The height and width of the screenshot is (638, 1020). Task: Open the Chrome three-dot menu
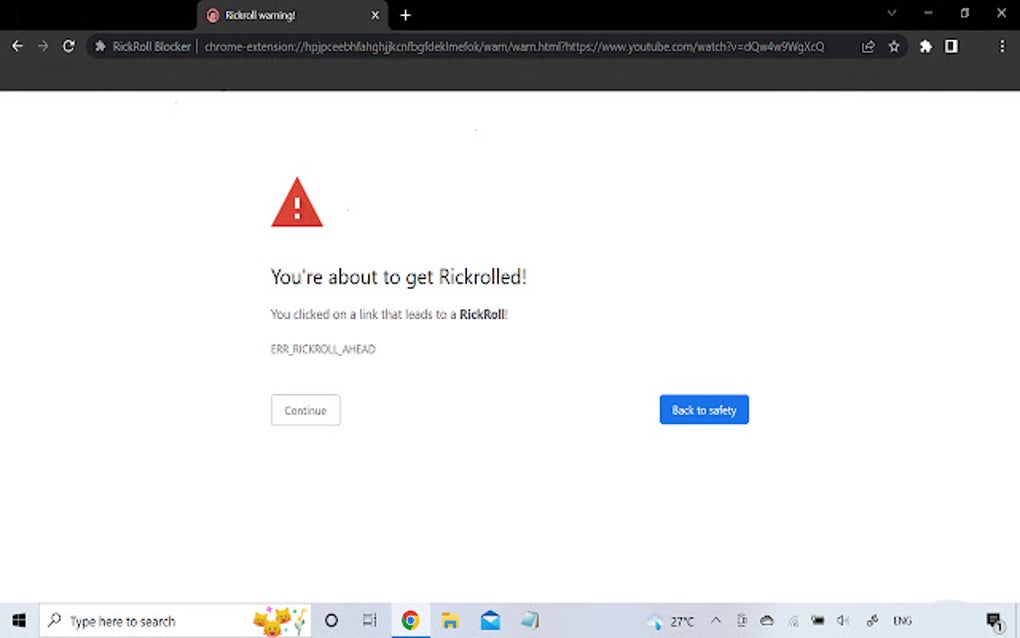(1003, 46)
